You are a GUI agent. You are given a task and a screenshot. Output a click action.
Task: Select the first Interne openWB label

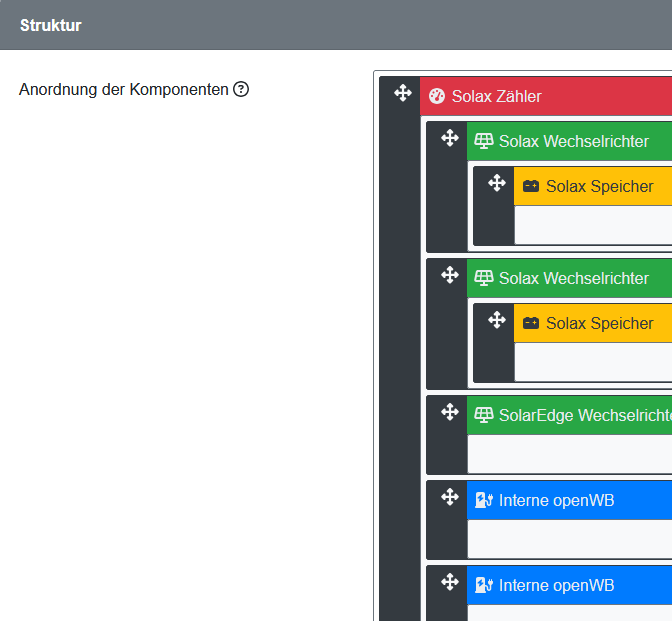pyautogui.click(x=556, y=501)
